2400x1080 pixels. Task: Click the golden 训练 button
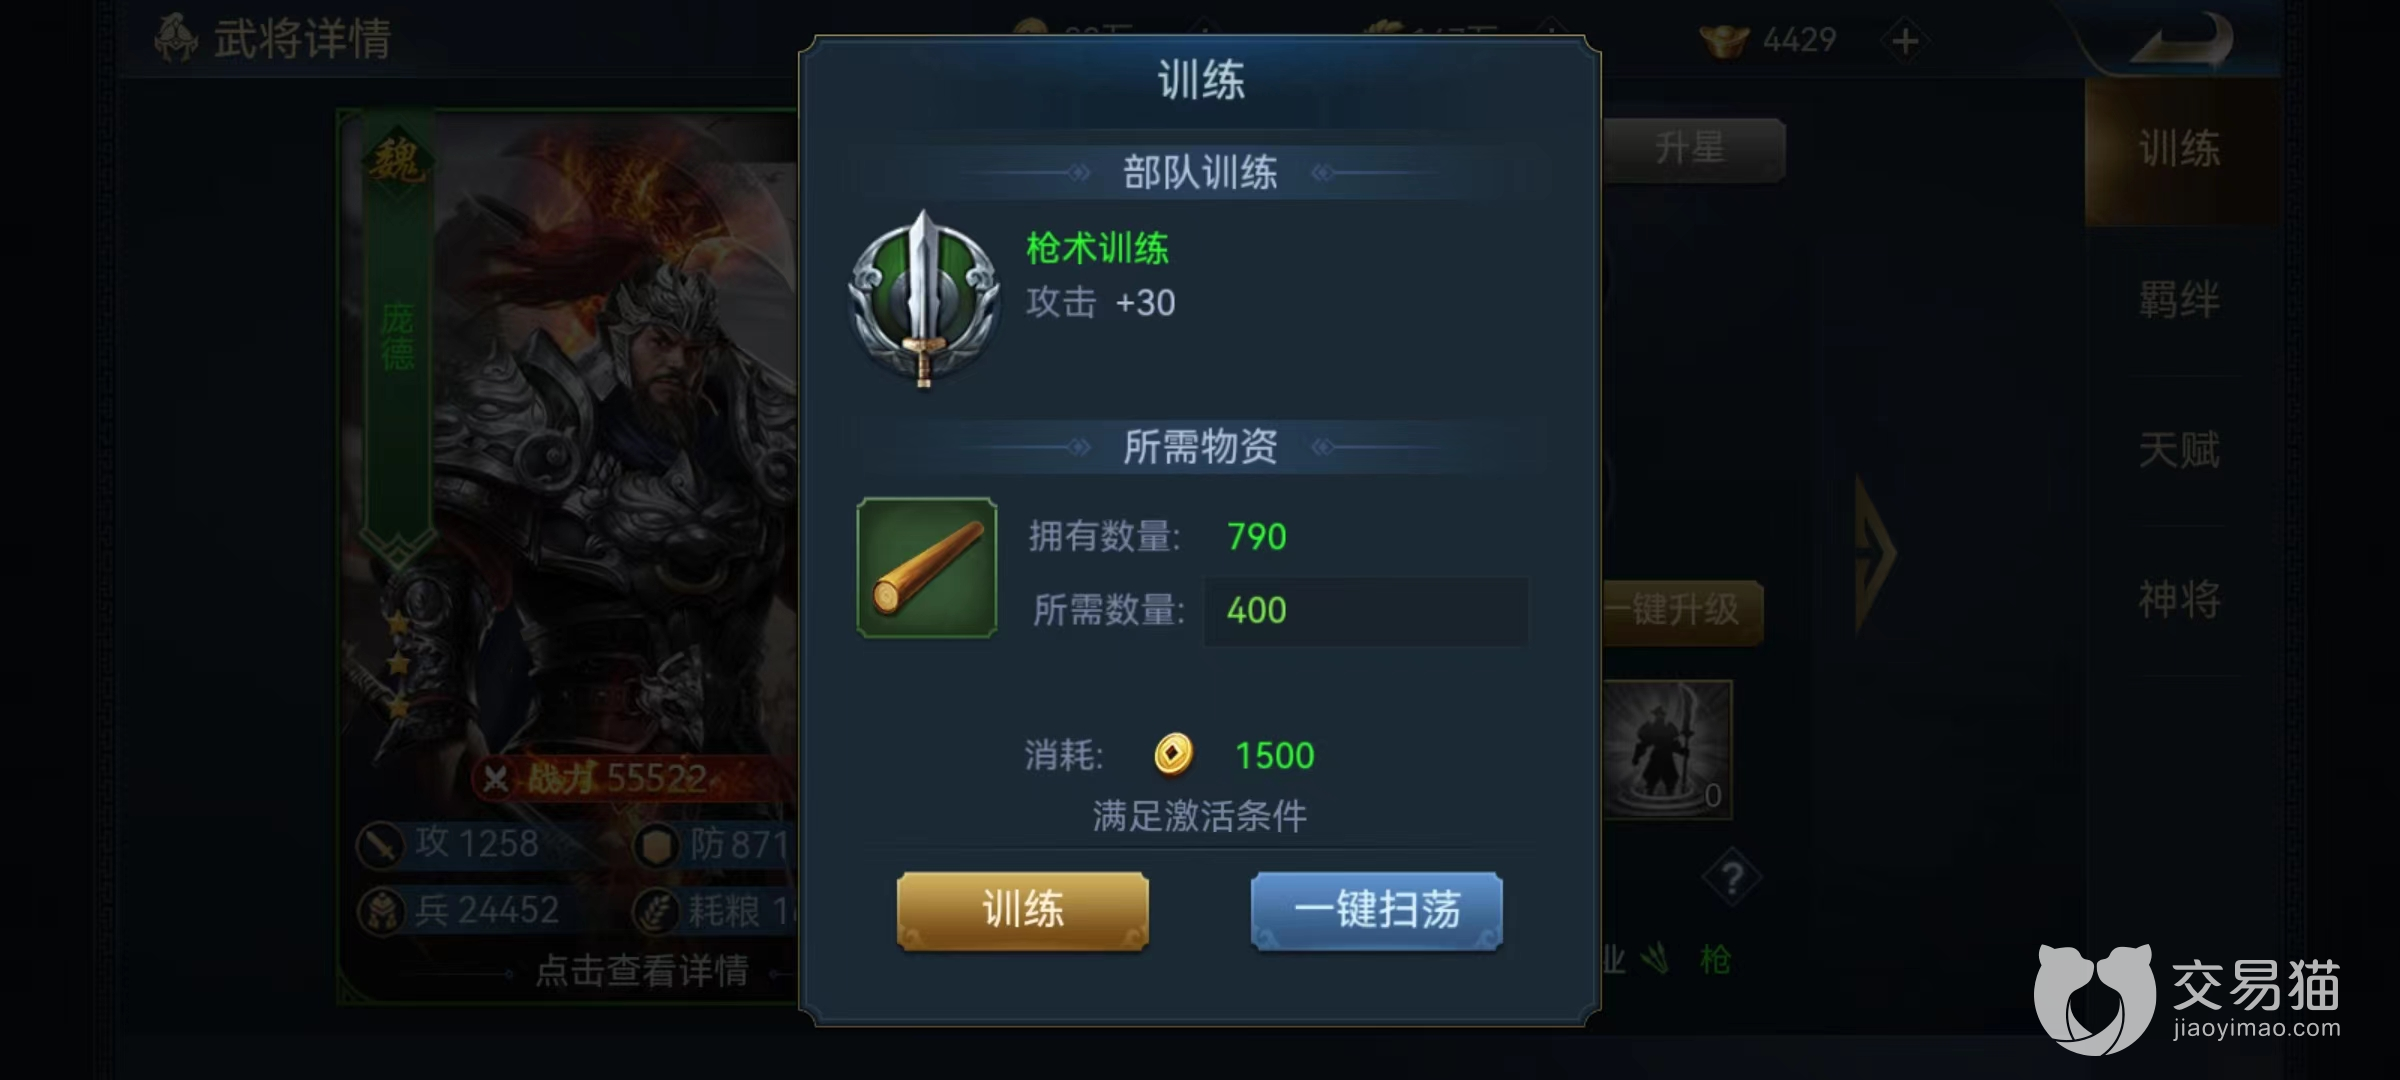point(1023,910)
